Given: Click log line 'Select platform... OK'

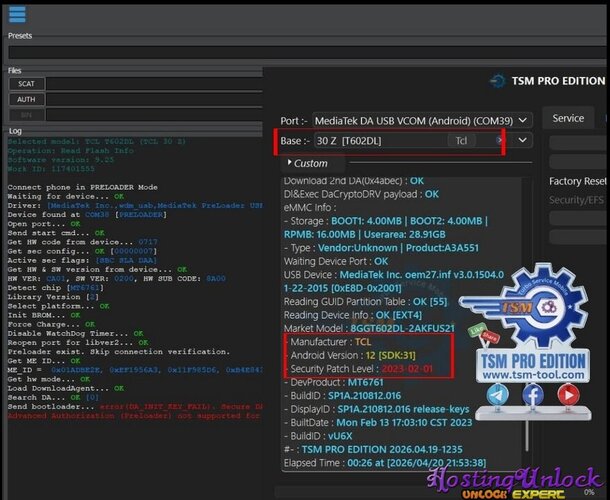Looking at the screenshot, I should 58,306.
